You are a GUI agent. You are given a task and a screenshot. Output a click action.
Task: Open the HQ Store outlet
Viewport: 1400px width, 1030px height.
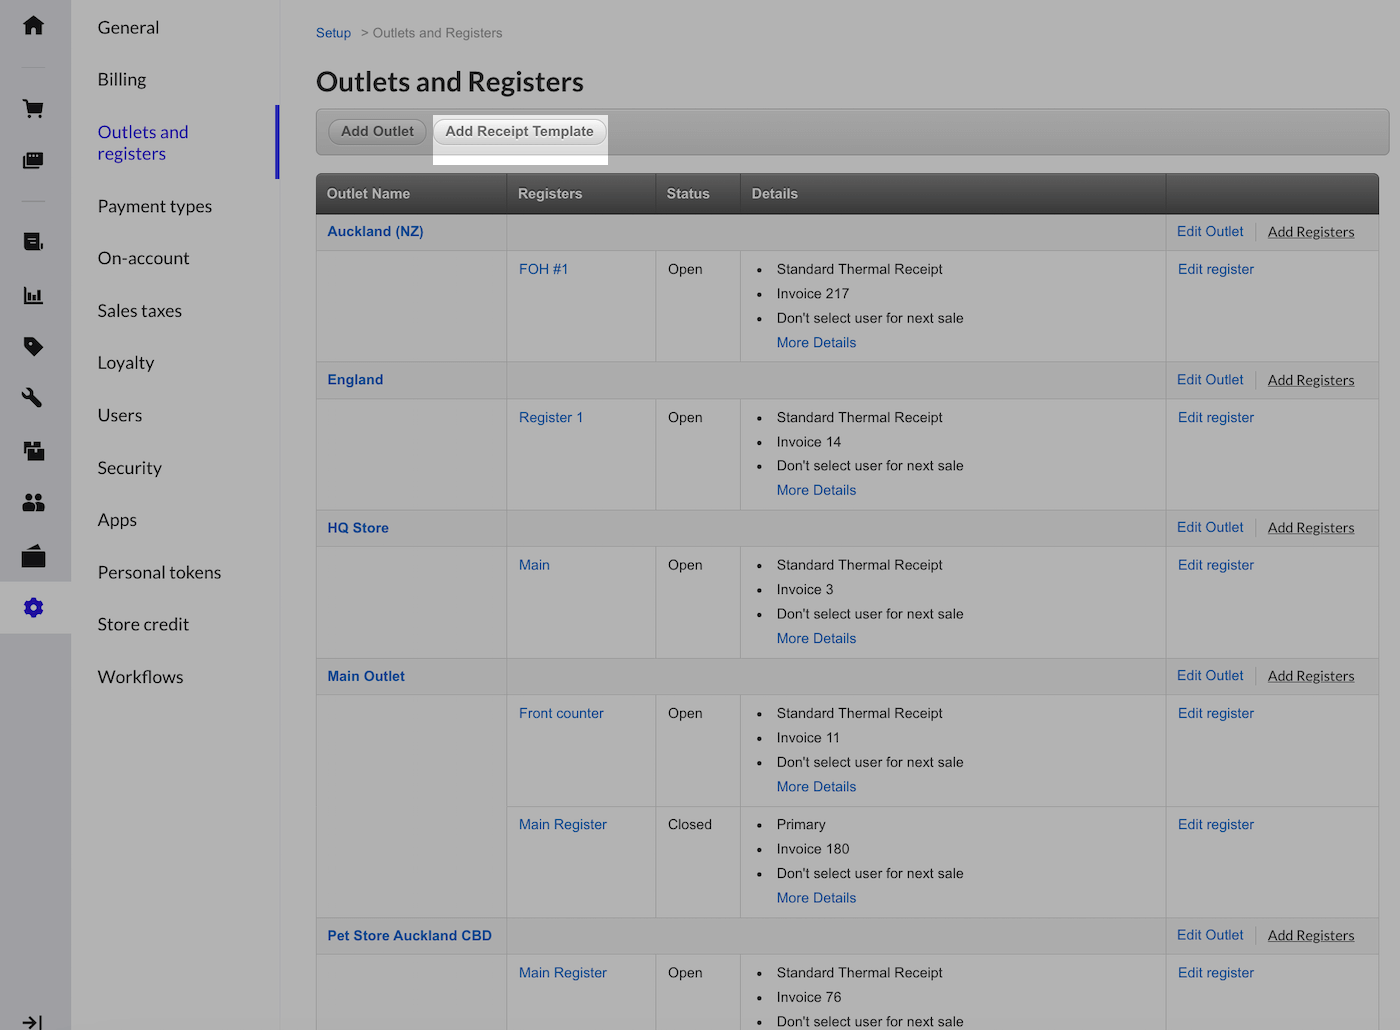coord(358,527)
